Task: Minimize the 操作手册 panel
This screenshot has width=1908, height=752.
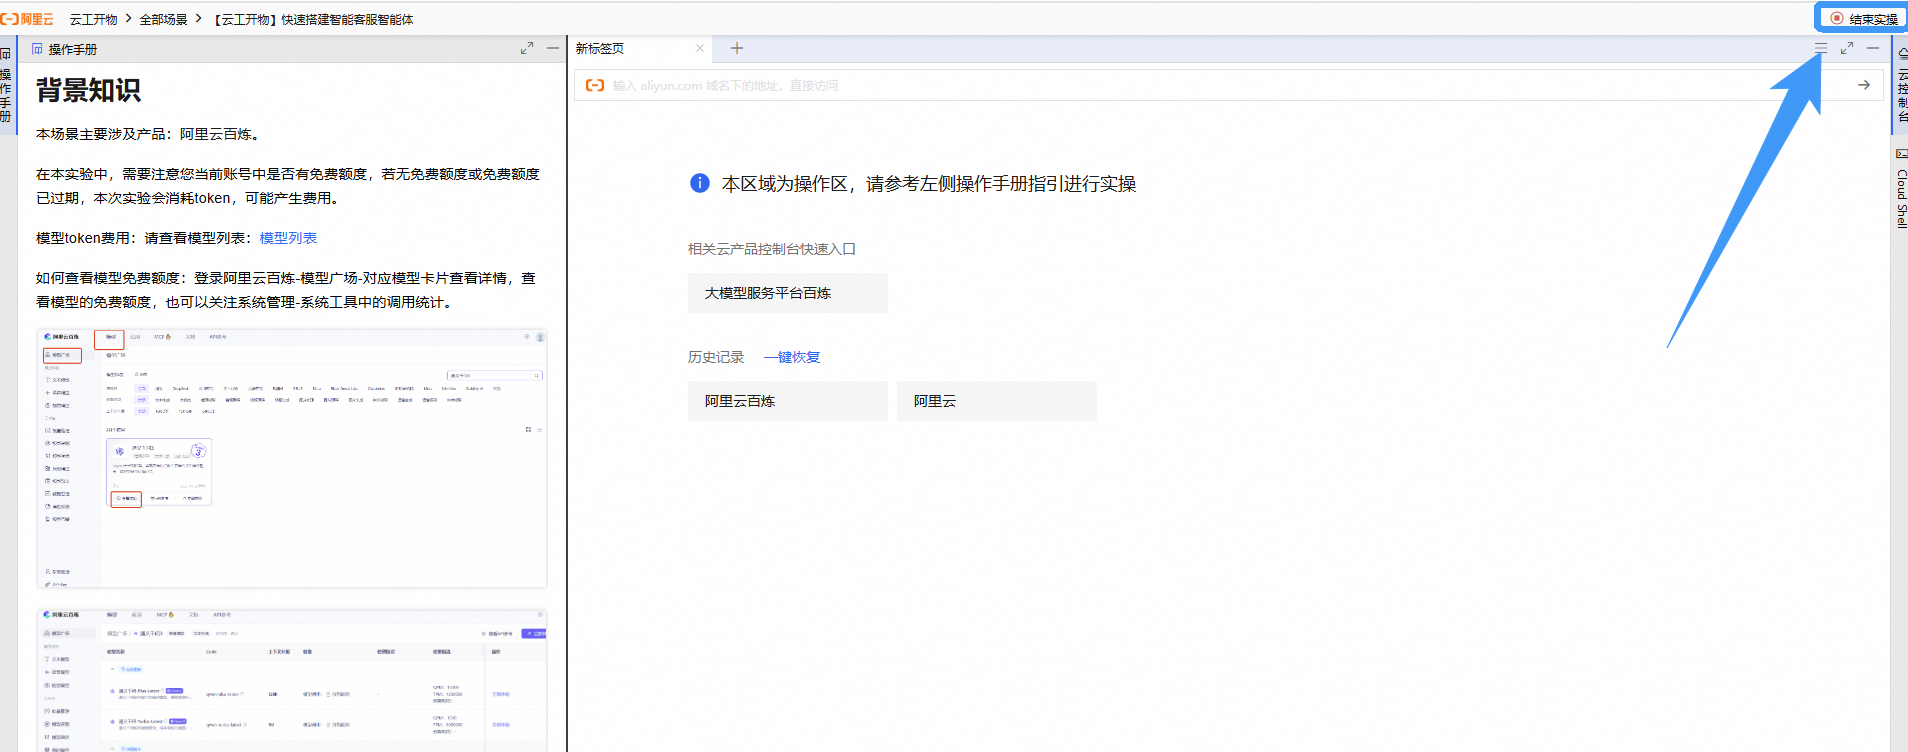Action: pyautogui.click(x=553, y=48)
